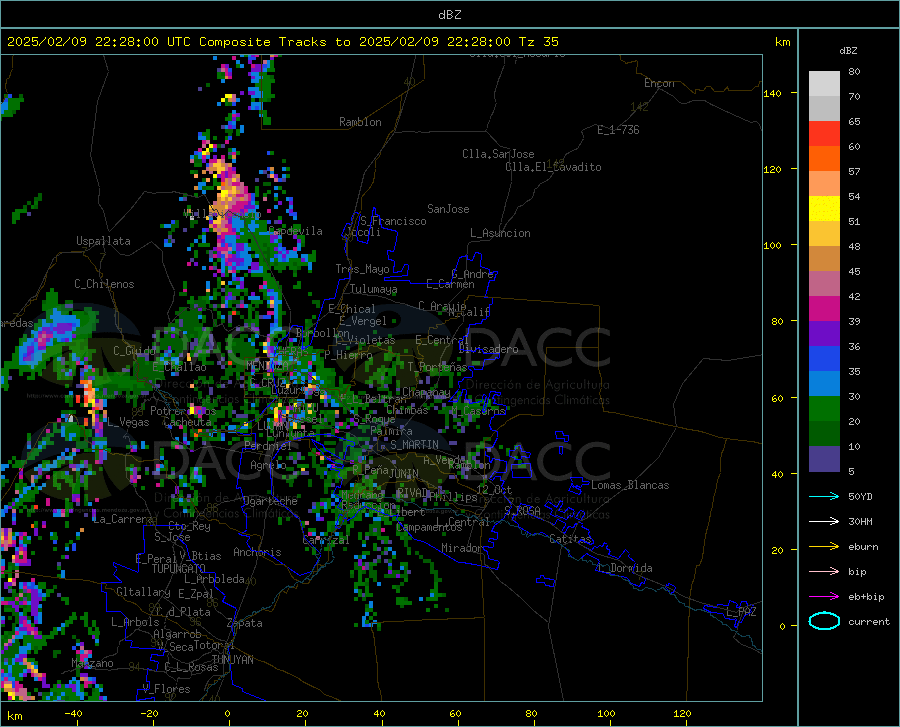Click the 'Tz 35' text in header
Screen dimensions: 900x727
point(538,42)
